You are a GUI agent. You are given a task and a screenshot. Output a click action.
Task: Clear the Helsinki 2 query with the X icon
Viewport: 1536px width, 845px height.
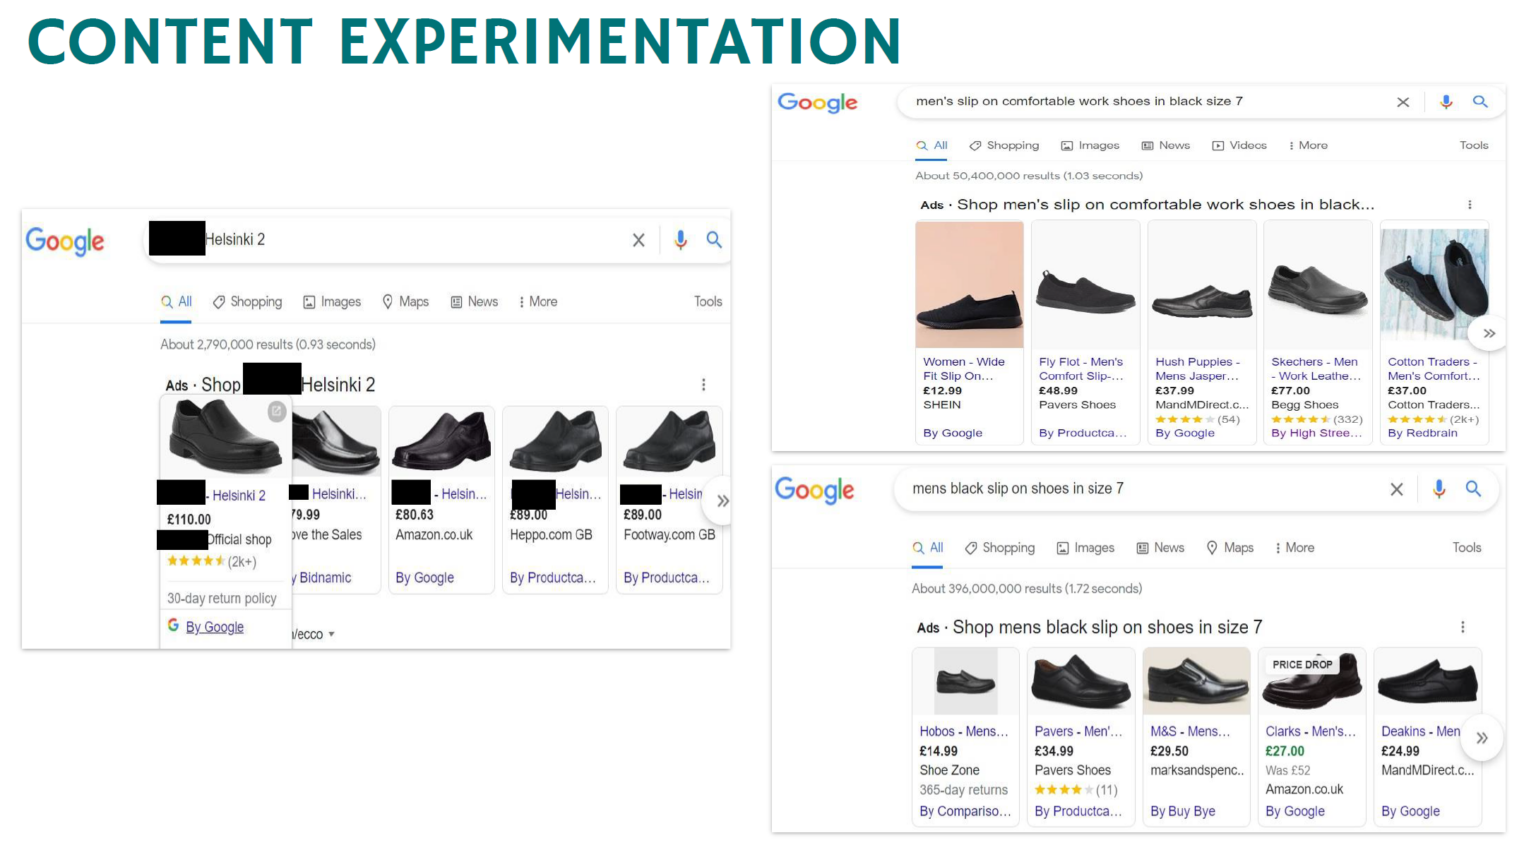tap(639, 240)
